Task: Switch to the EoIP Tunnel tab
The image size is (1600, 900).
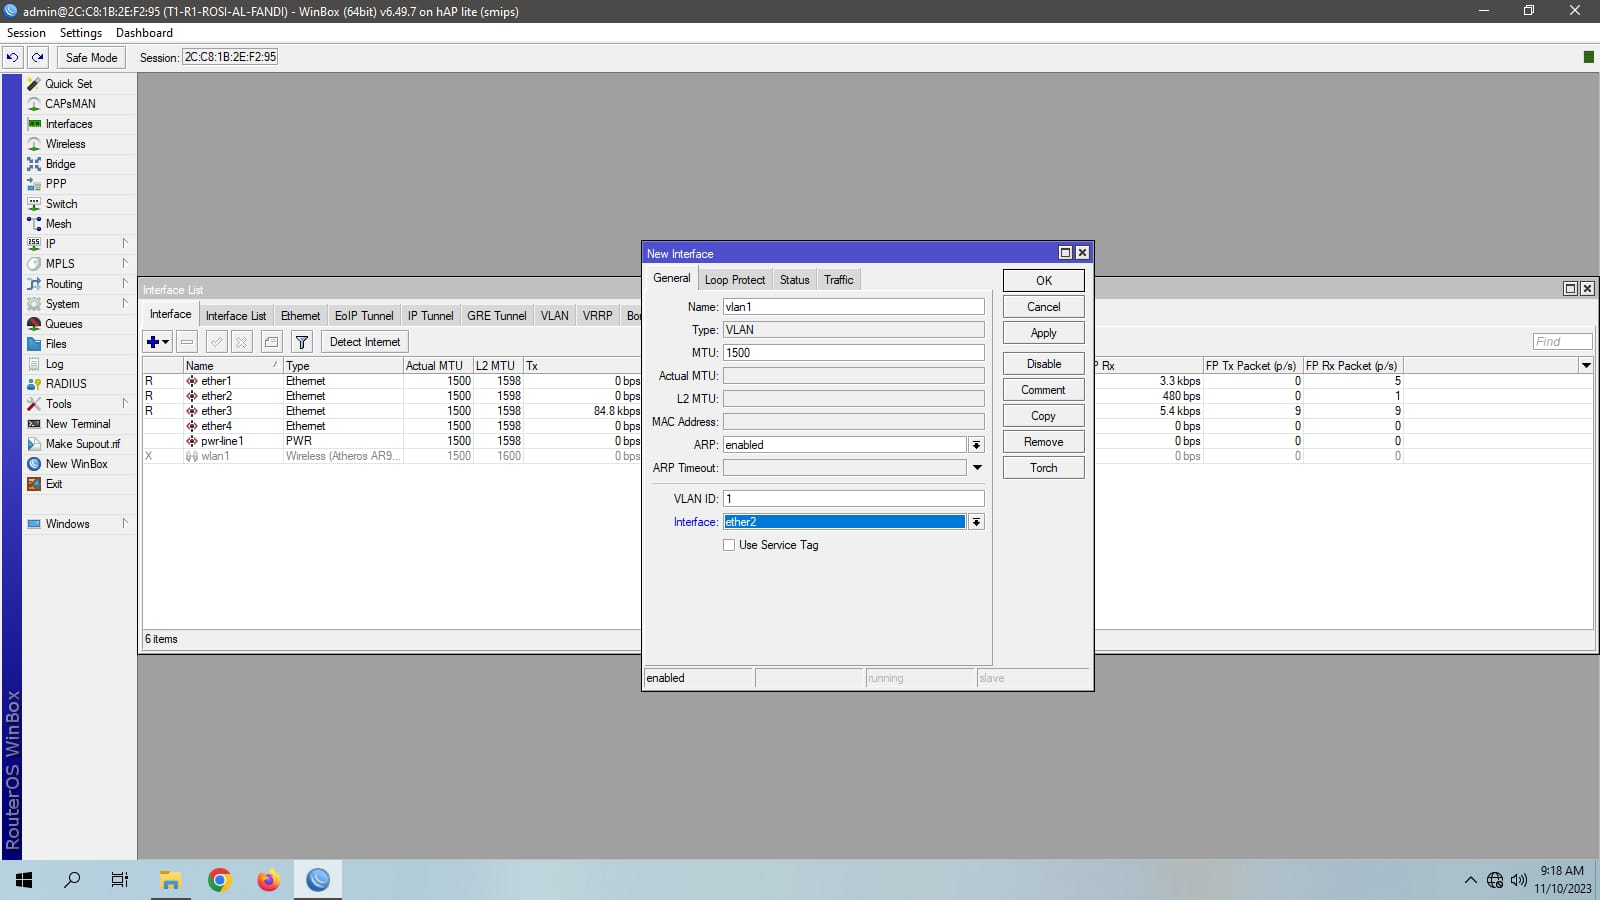Action: point(364,316)
